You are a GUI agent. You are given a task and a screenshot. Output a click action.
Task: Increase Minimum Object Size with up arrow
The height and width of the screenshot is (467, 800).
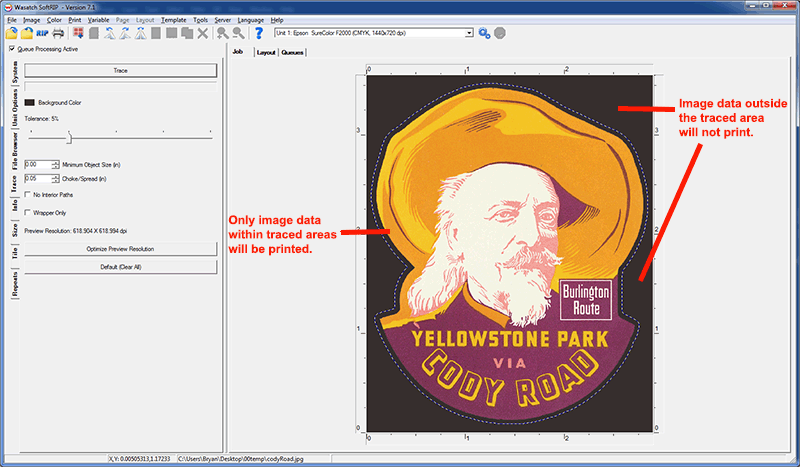(x=55, y=162)
